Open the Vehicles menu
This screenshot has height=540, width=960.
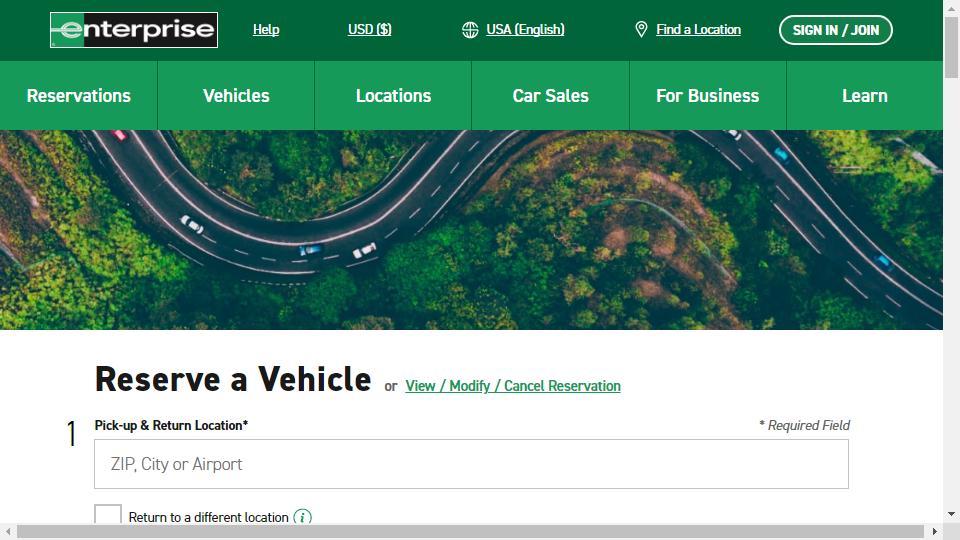pos(236,96)
